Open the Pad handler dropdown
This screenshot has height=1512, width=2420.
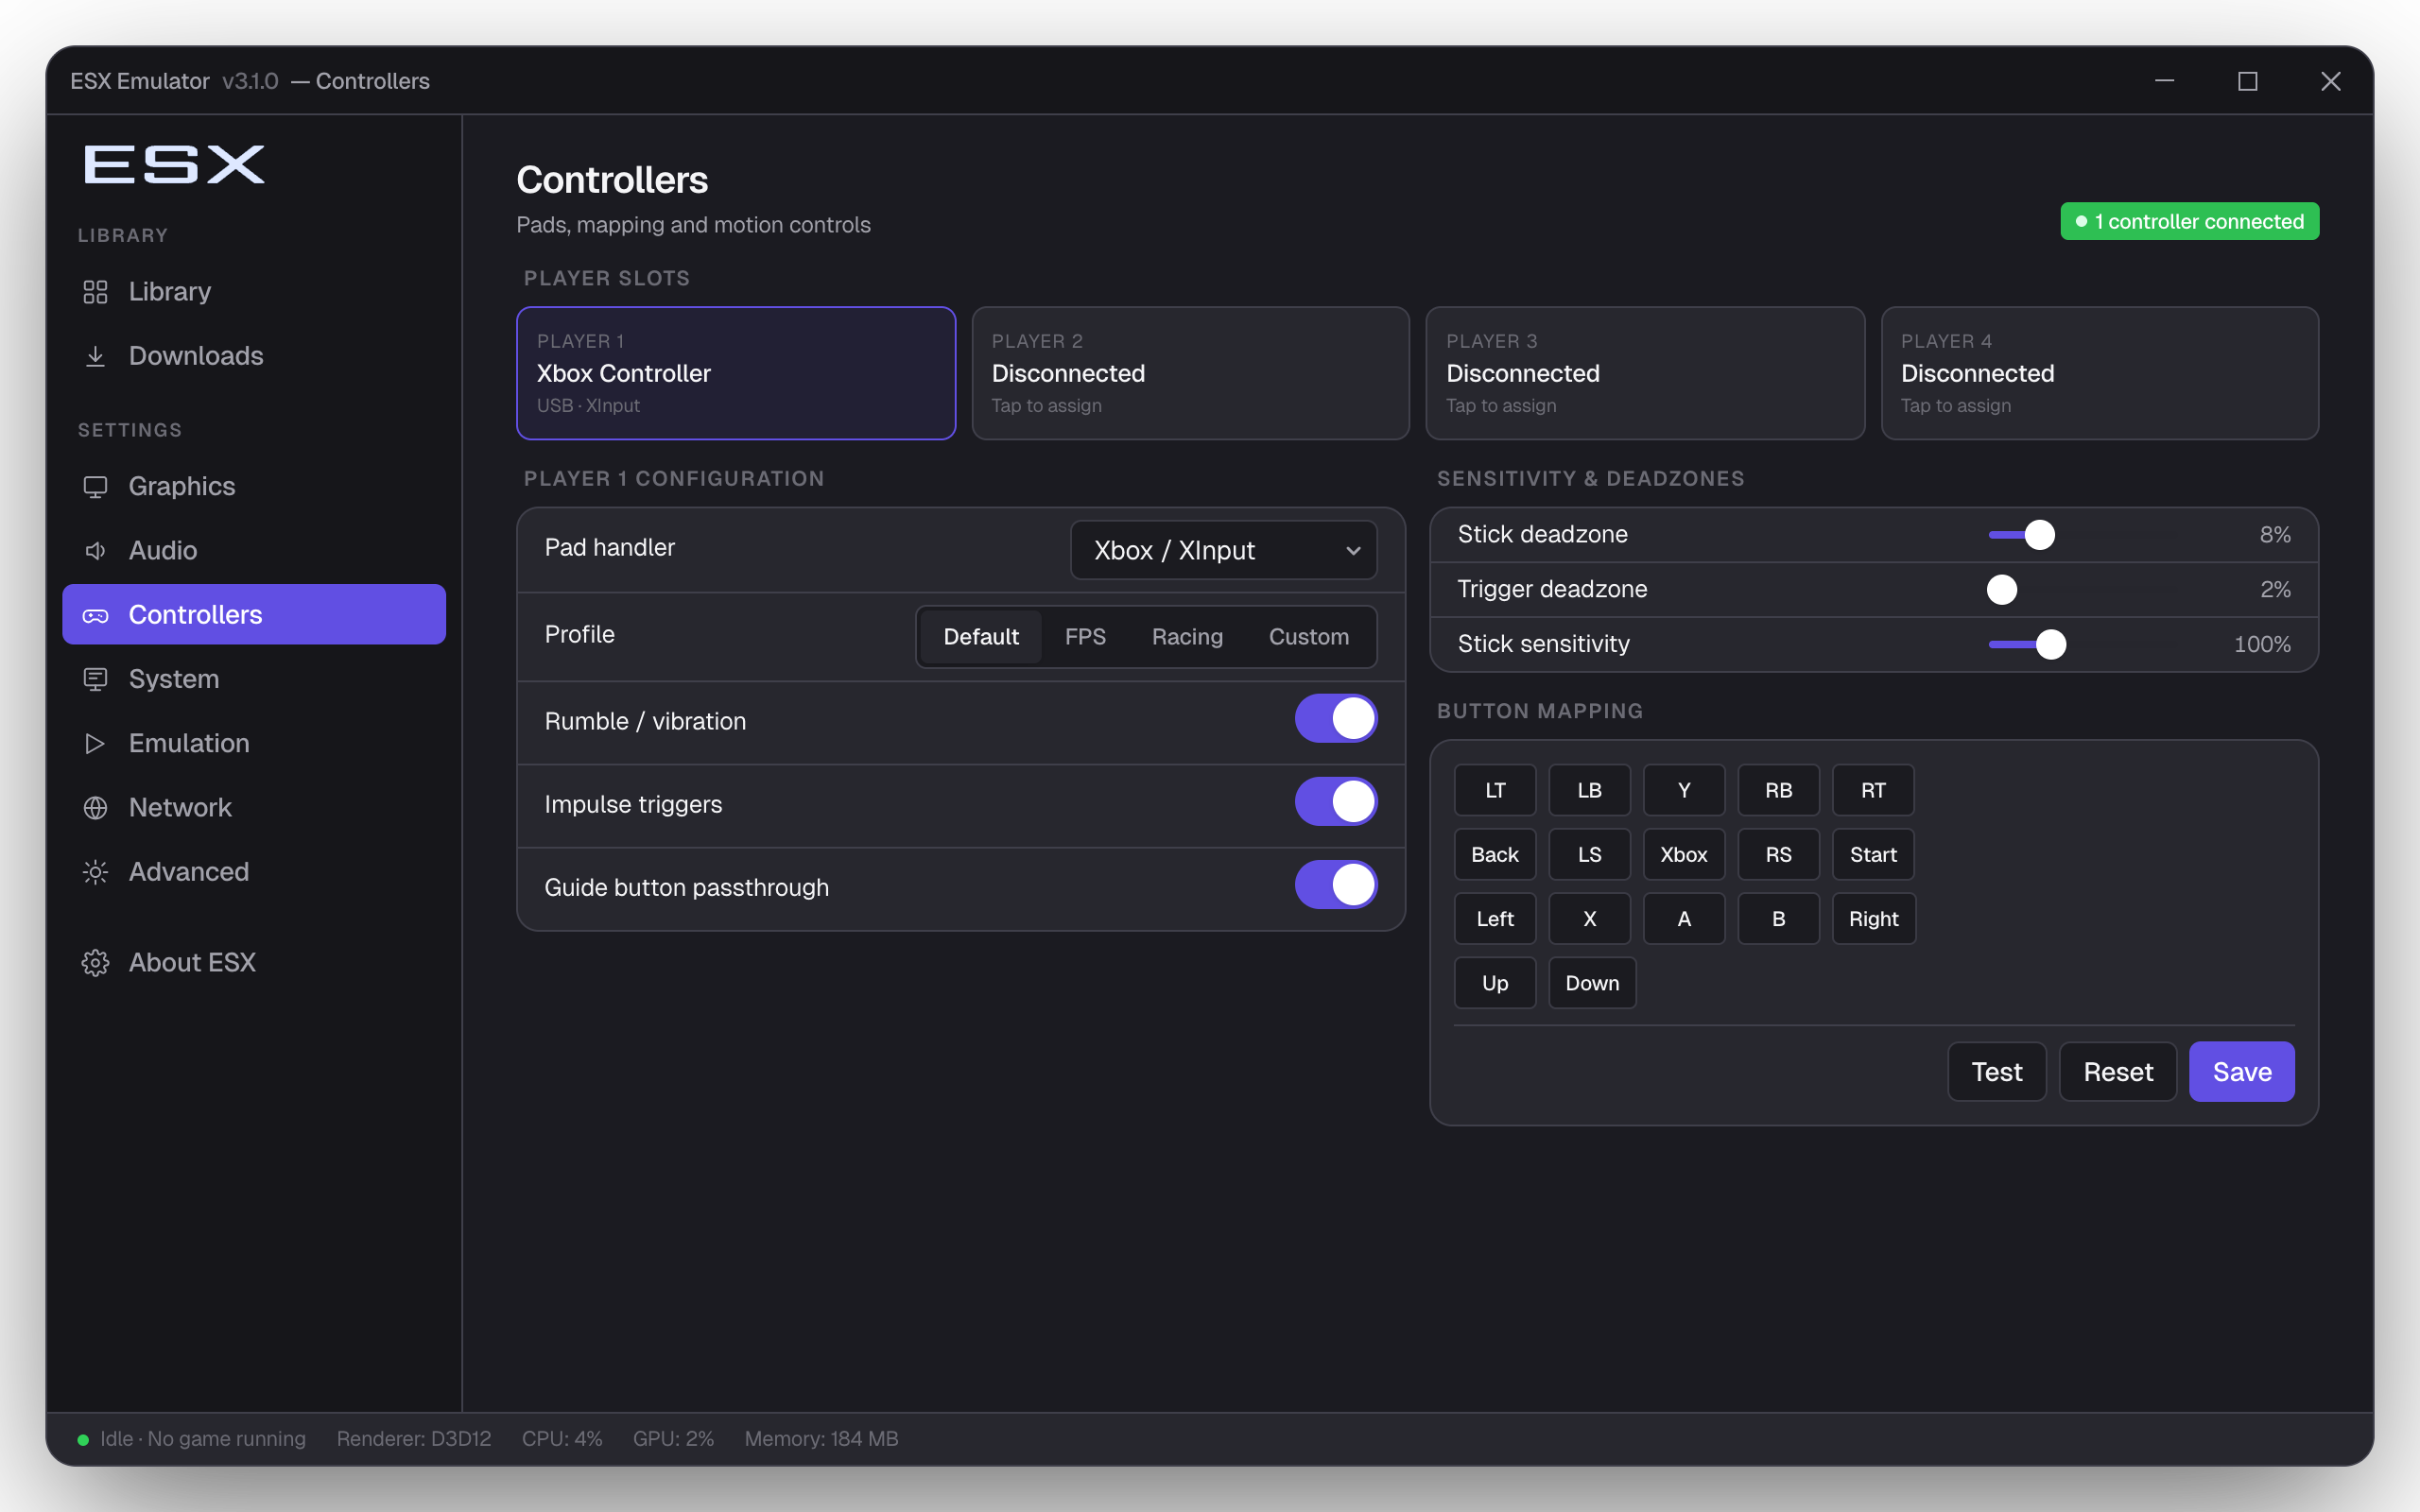(x=1223, y=550)
